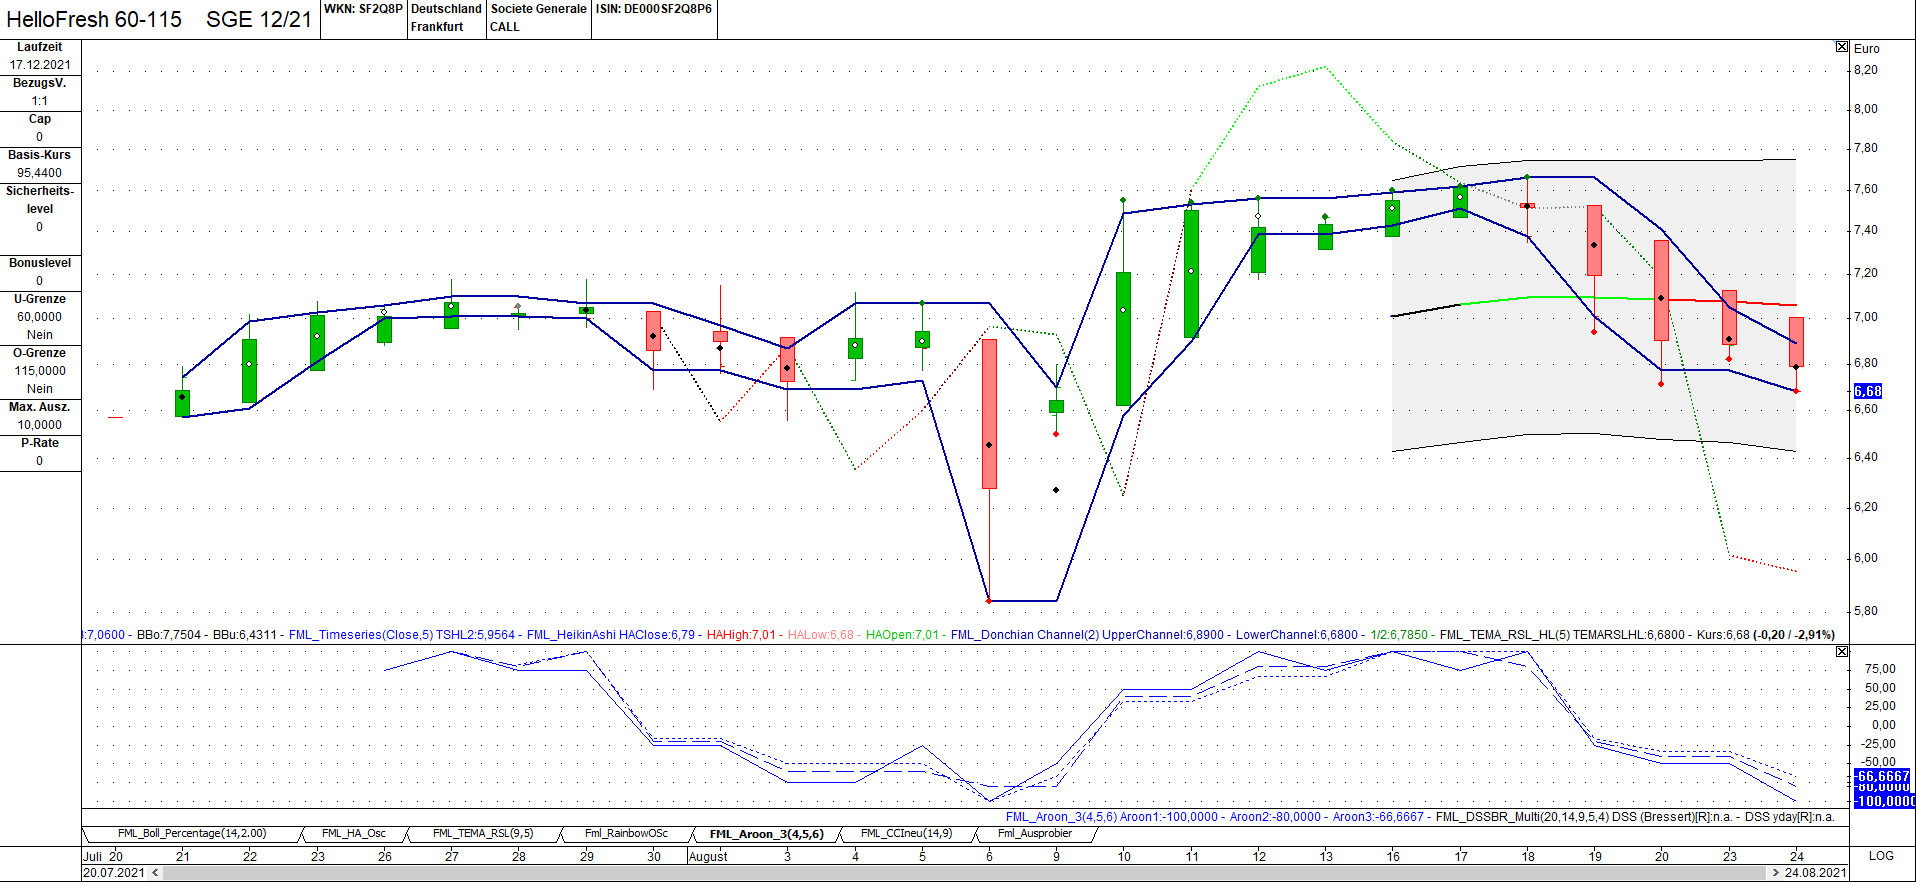This screenshot has height=882, width=1916.
Task: Click Nein below the O-Grenze value
Action: (x=40, y=389)
